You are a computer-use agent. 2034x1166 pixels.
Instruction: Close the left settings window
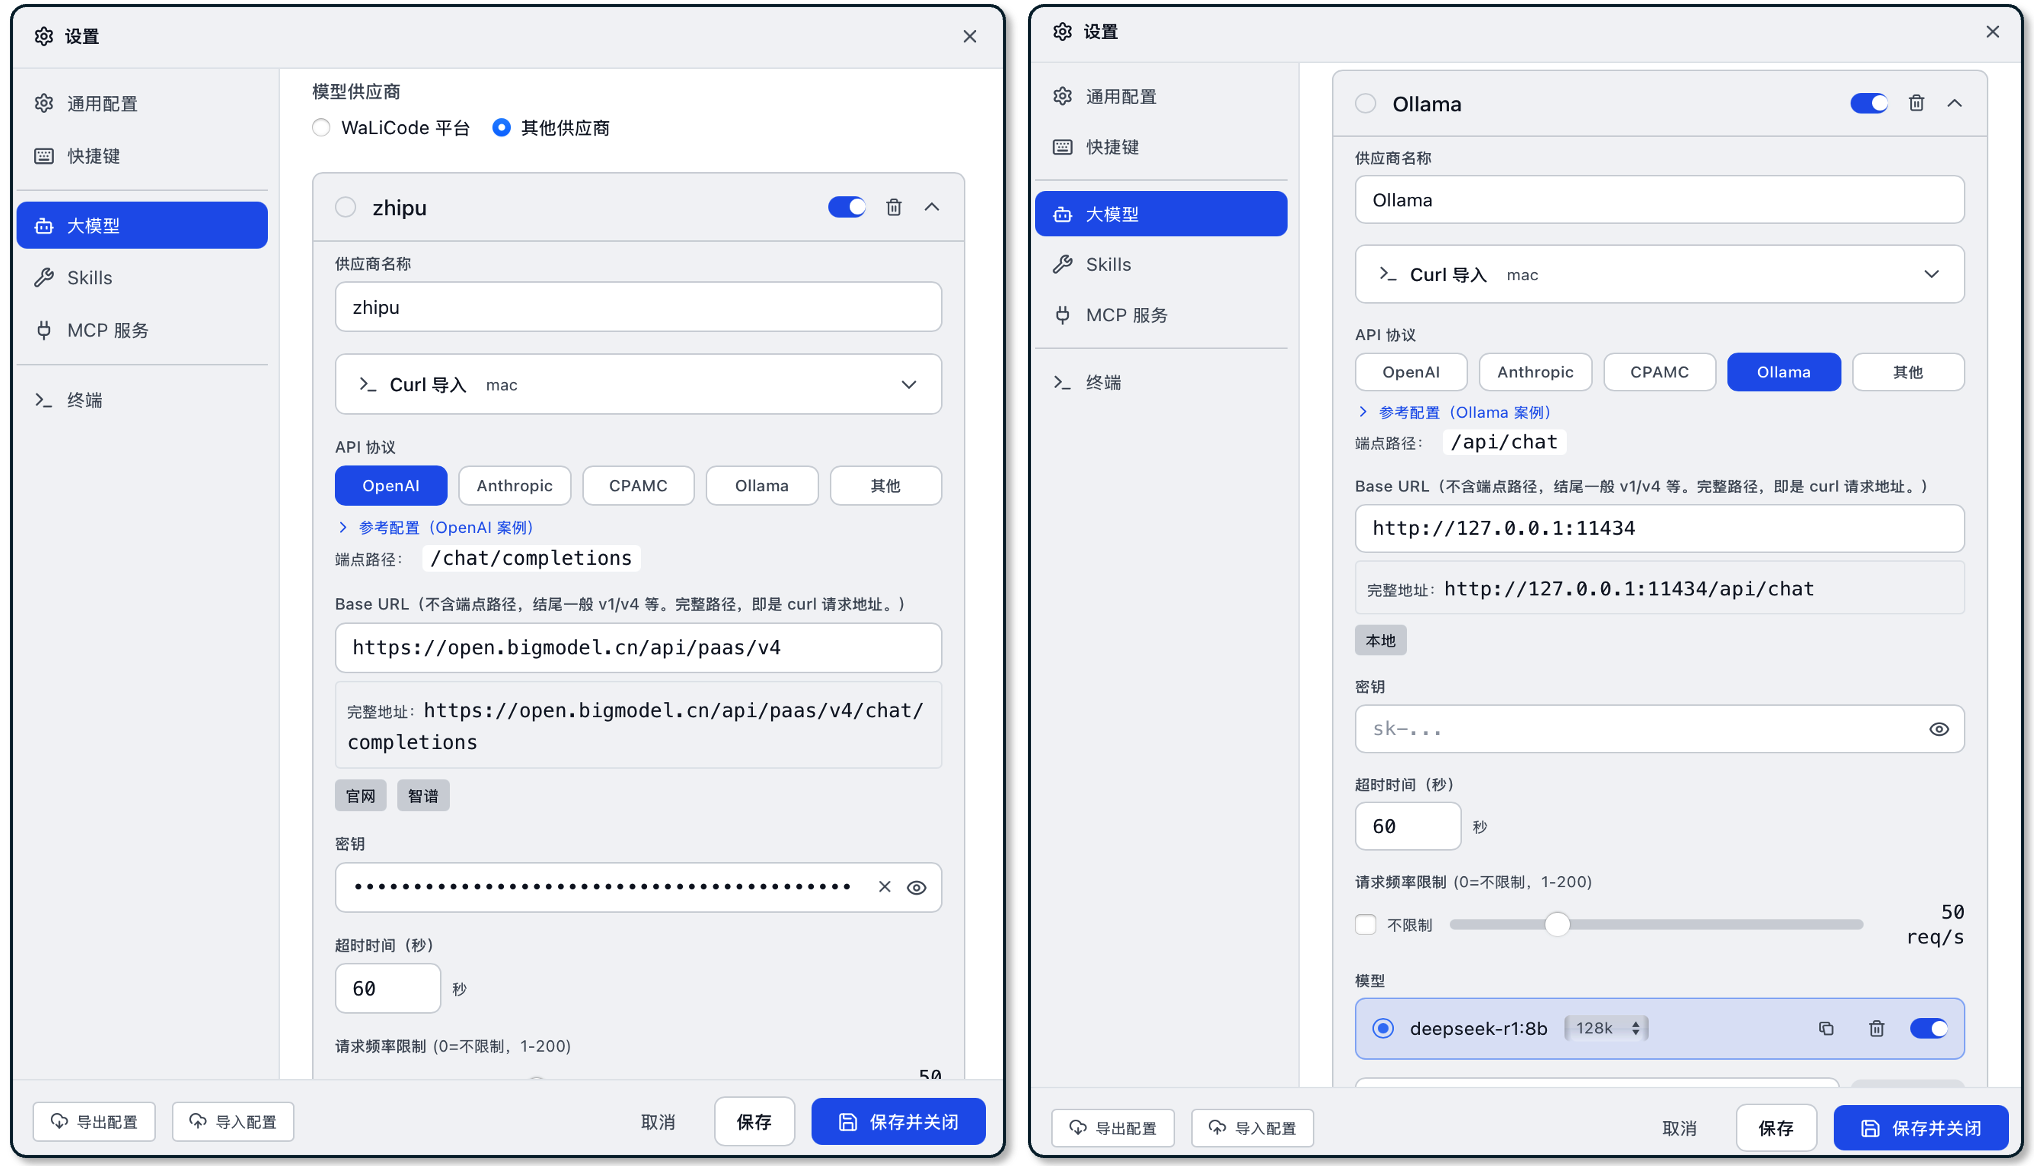point(969,36)
